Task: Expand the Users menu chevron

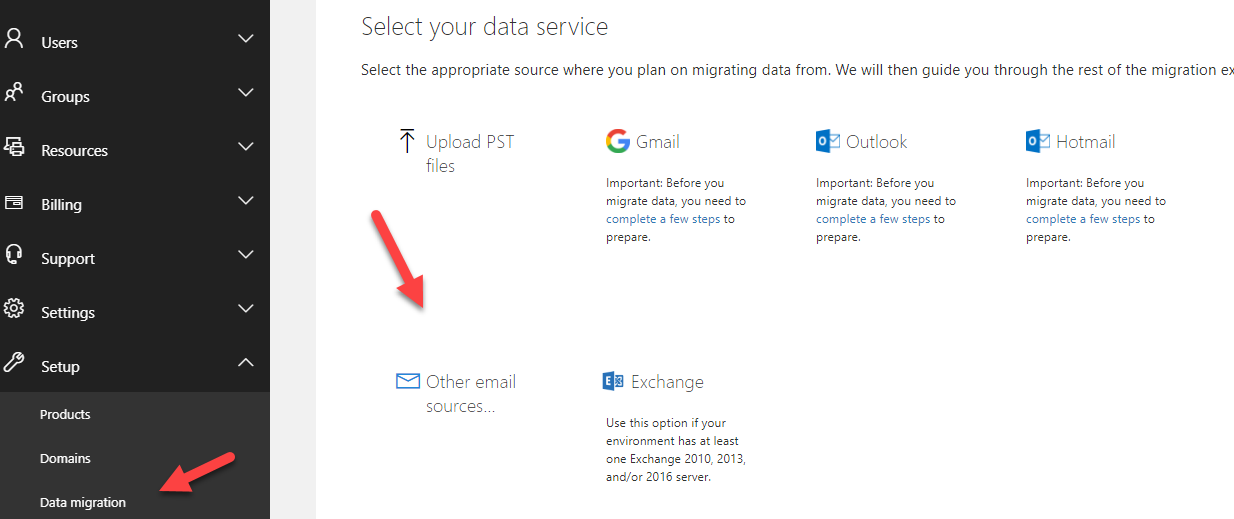Action: 246,39
